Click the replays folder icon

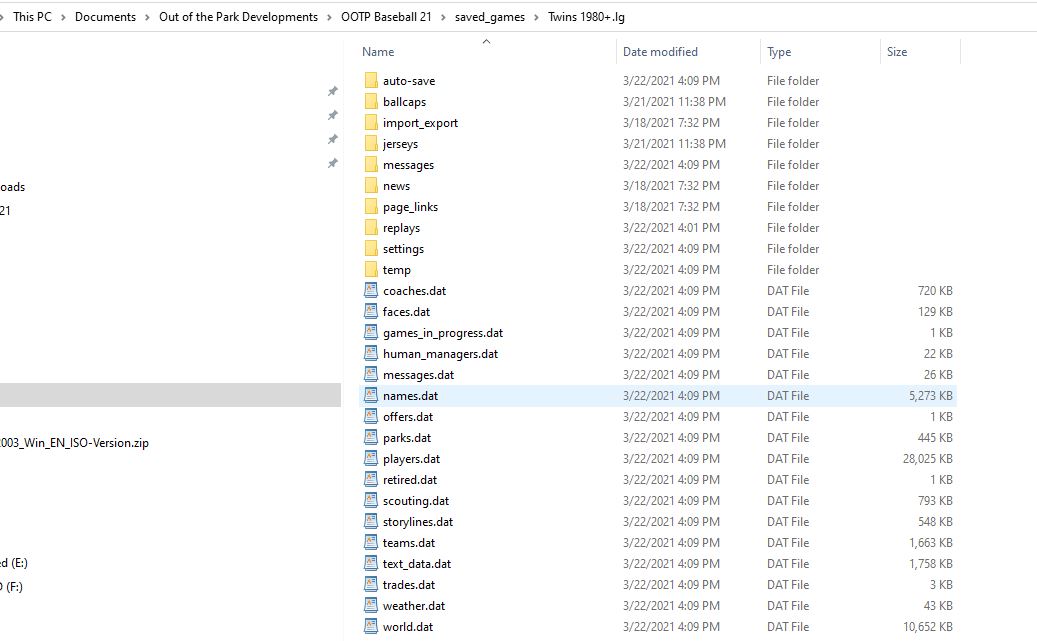[371, 228]
